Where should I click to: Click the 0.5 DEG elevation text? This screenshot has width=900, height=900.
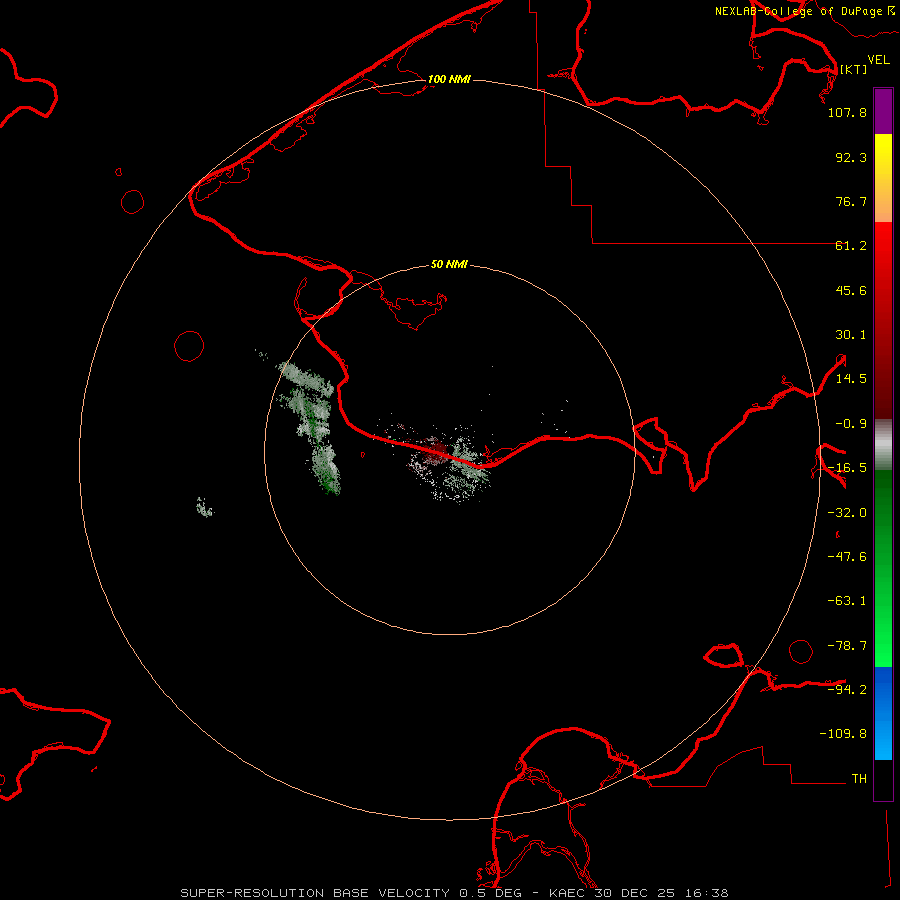tap(490, 893)
